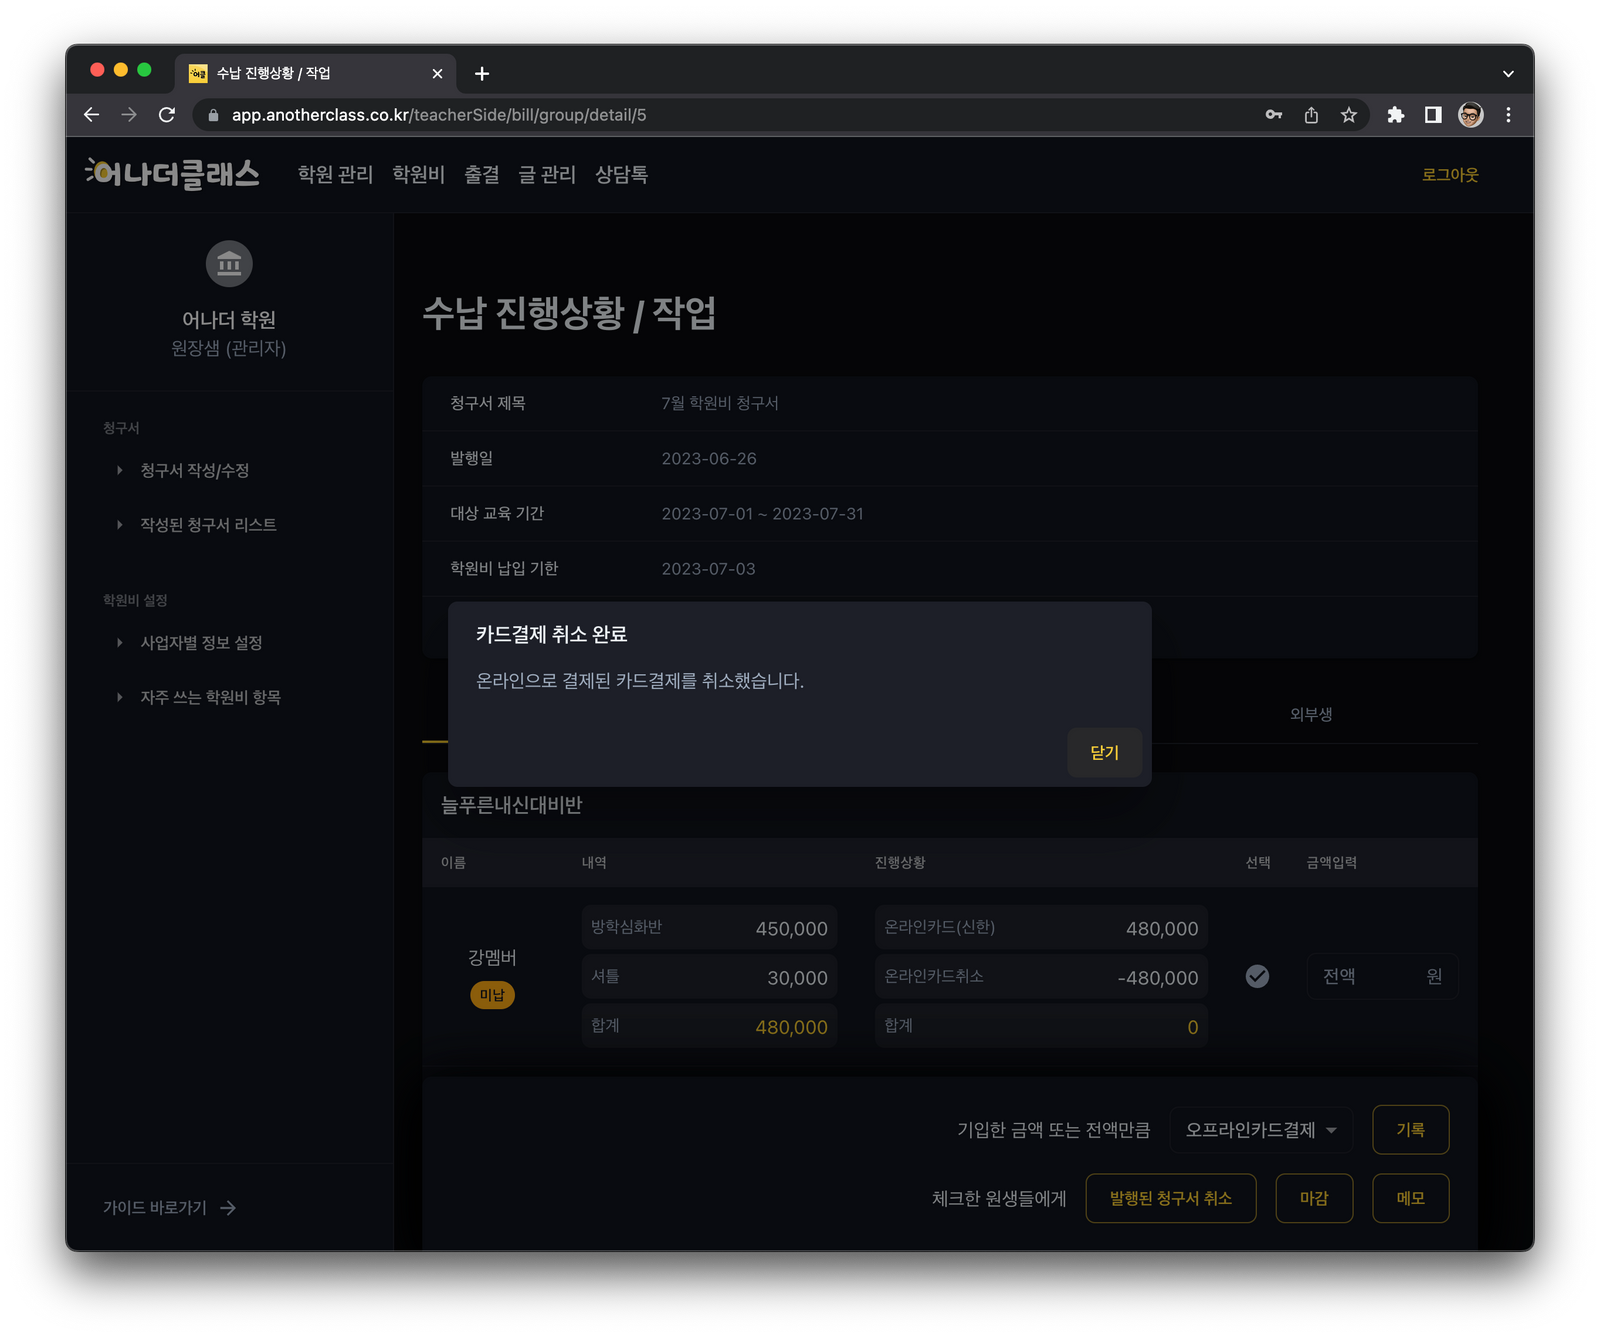
Task: Open the 학원비 top menu
Action: (418, 174)
